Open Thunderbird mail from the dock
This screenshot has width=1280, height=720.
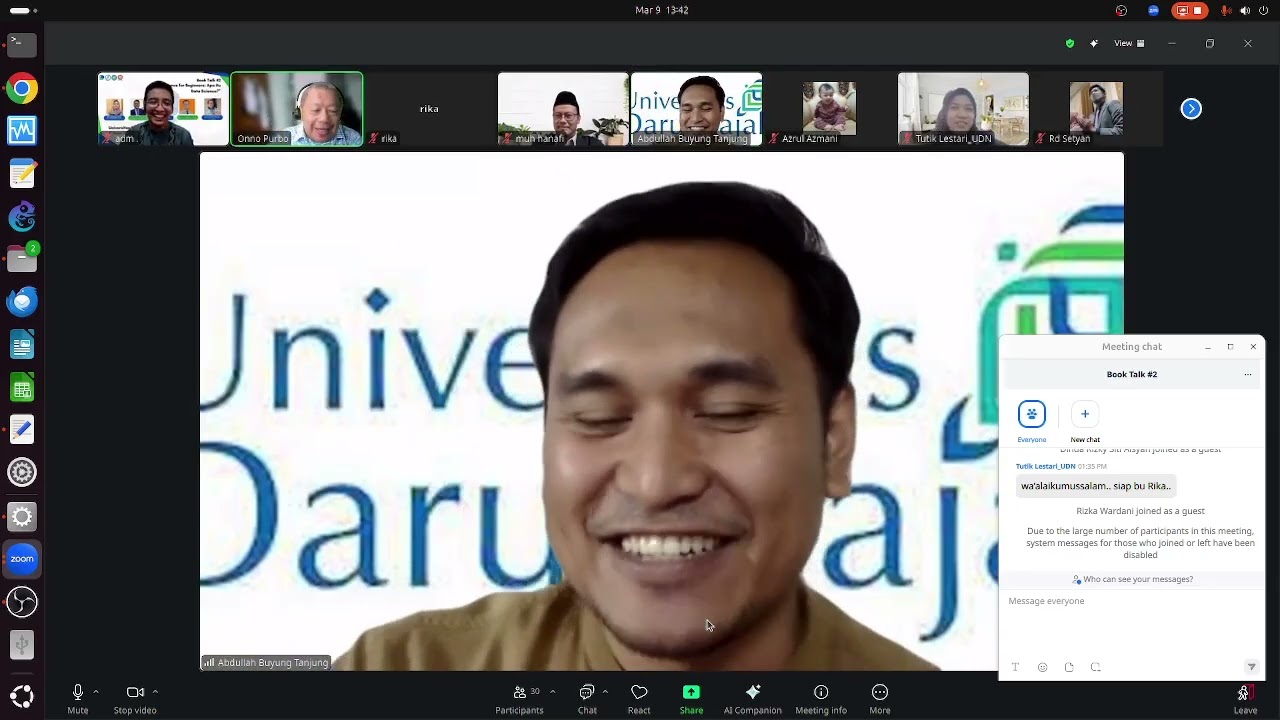click(x=22, y=301)
